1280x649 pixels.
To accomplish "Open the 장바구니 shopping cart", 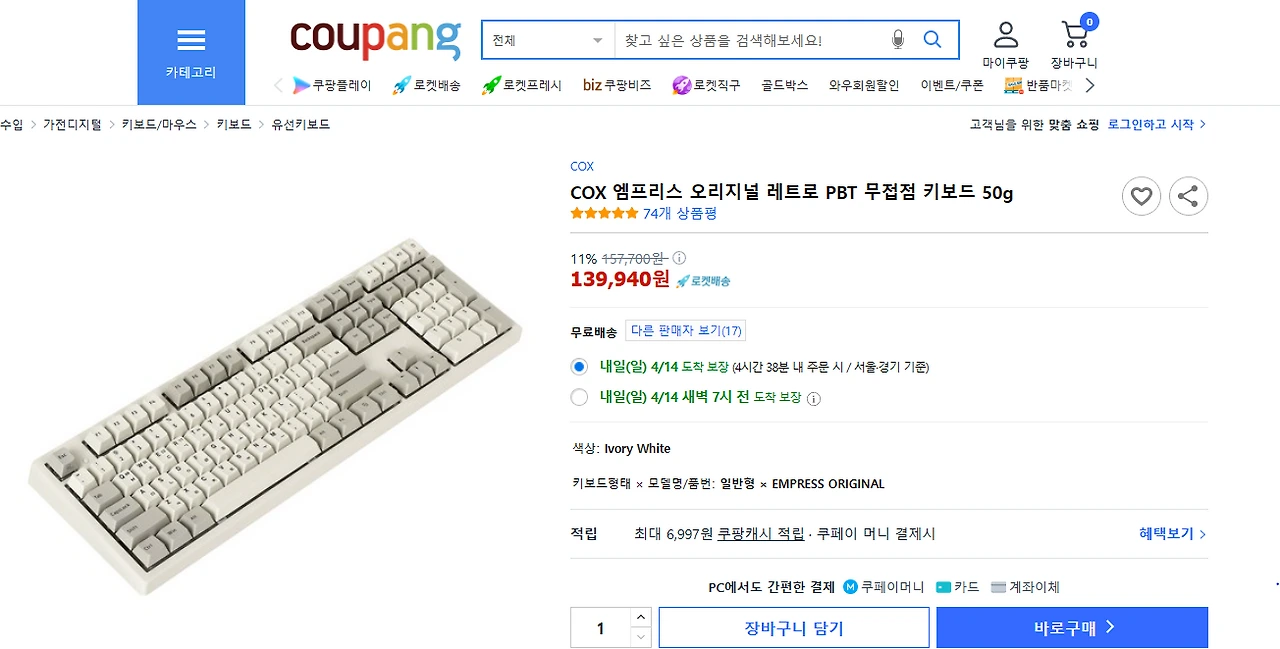I will [1074, 35].
